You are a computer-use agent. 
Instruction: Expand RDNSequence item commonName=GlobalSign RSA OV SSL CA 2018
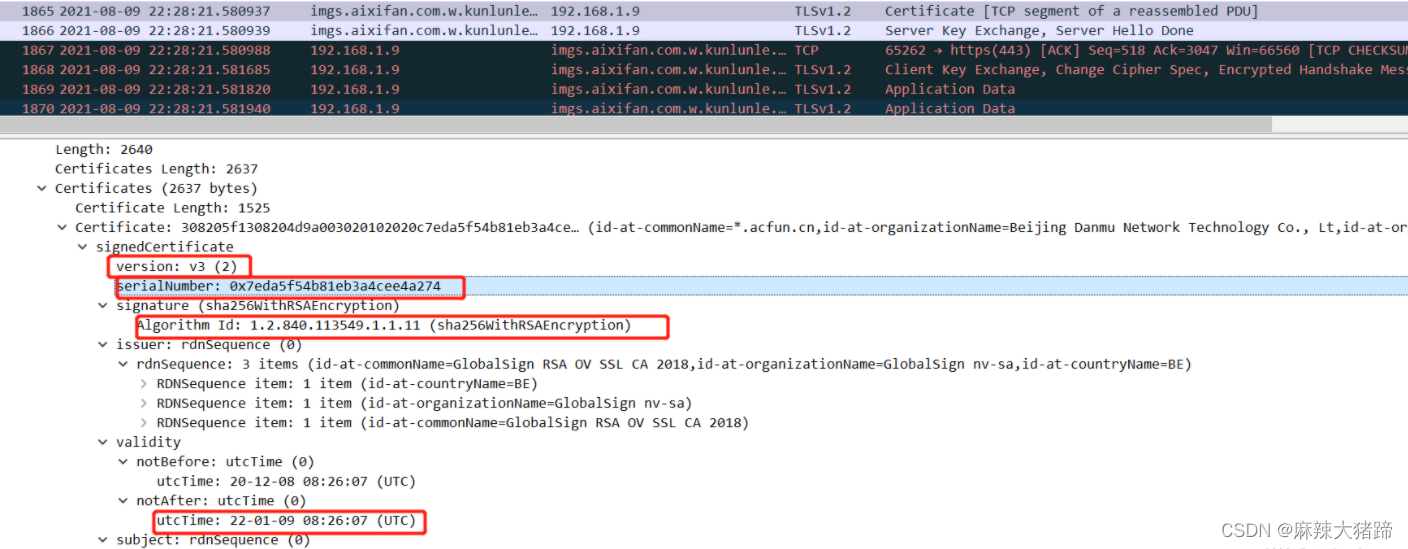click(x=144, y=423)
